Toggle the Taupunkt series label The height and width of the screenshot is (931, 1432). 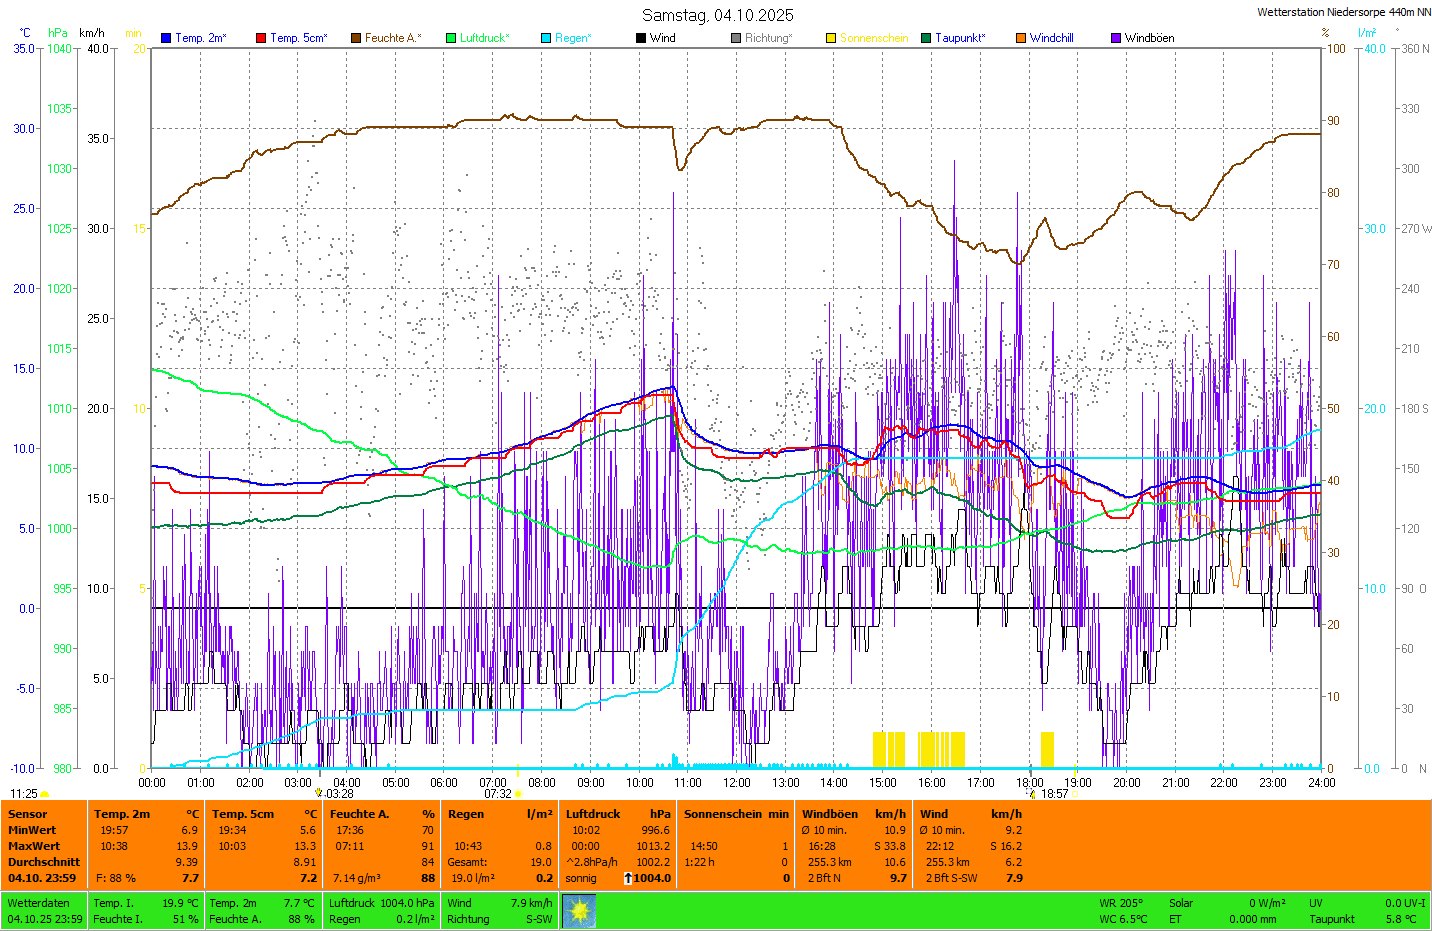click(x=960, y=38)
